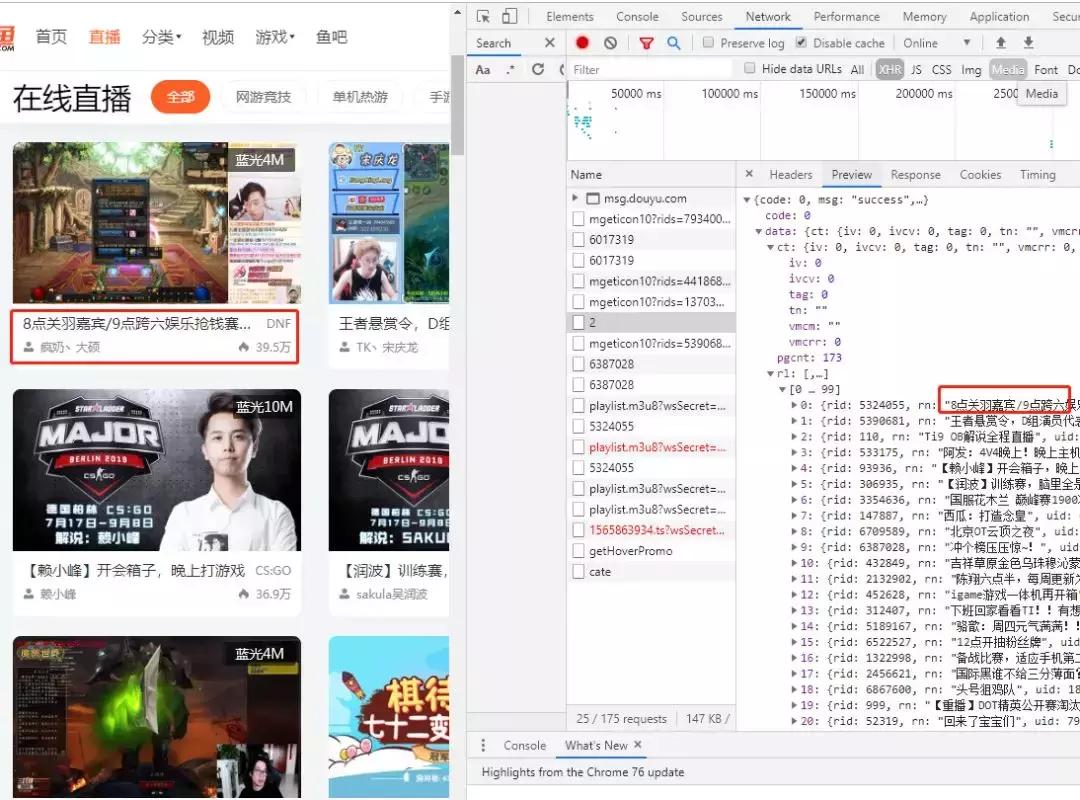
Task: Uncheck the Disable cache checkbox
Action: (x=801, y=42)
